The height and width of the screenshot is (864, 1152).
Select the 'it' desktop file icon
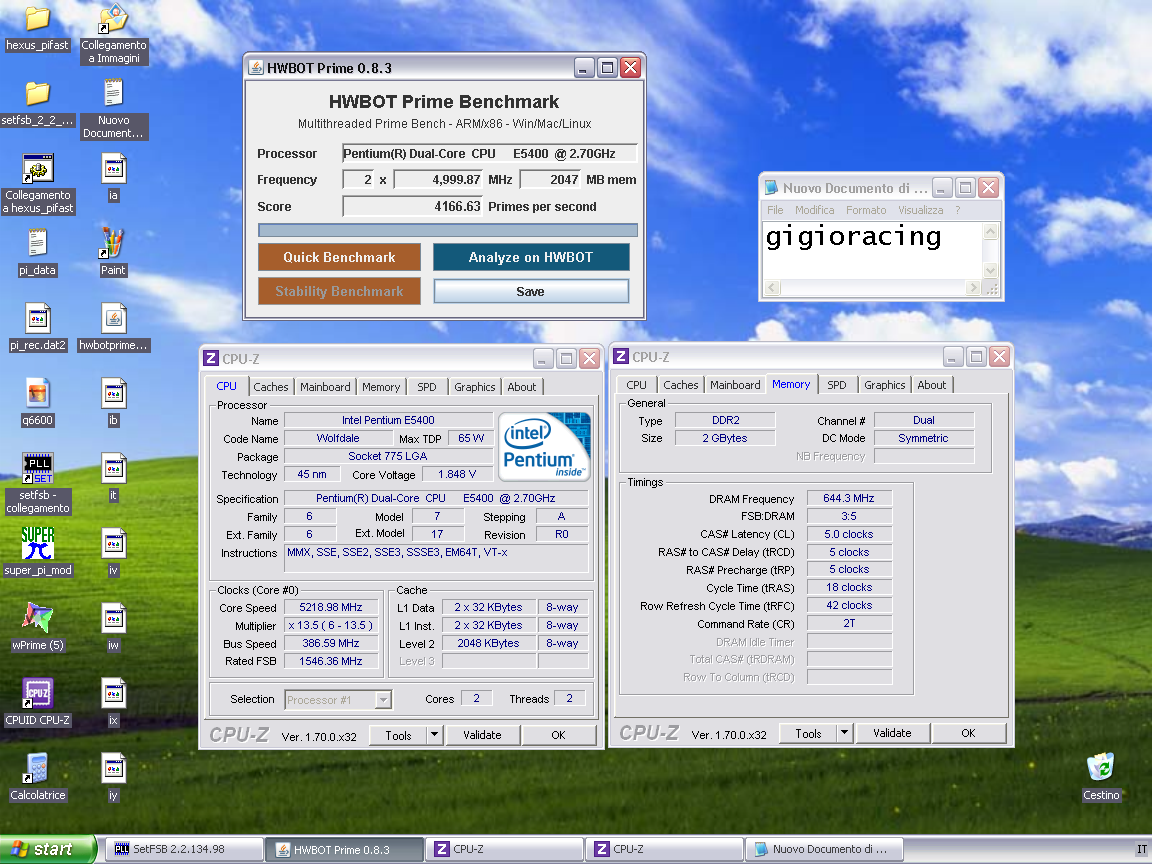(113, 469)
